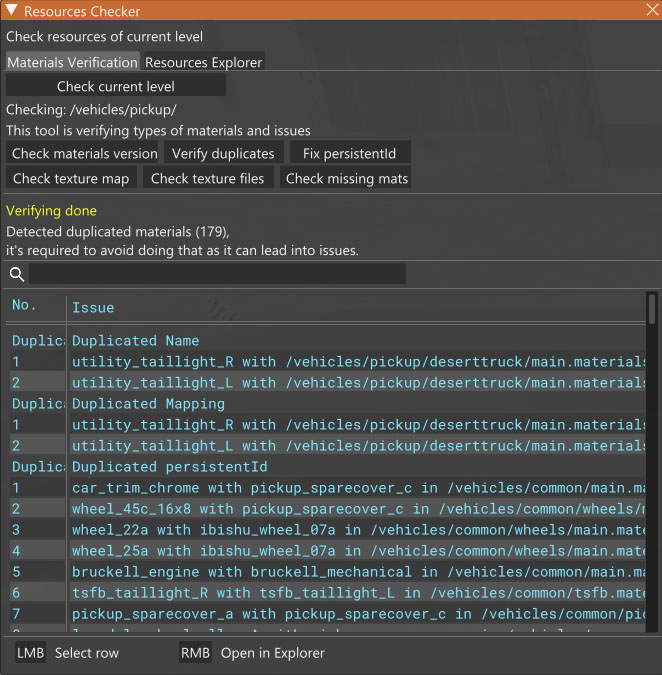Image resolution: width=662 pixels, height=675 pixels.
Task: Click the Issue column header
Action: 93,308
